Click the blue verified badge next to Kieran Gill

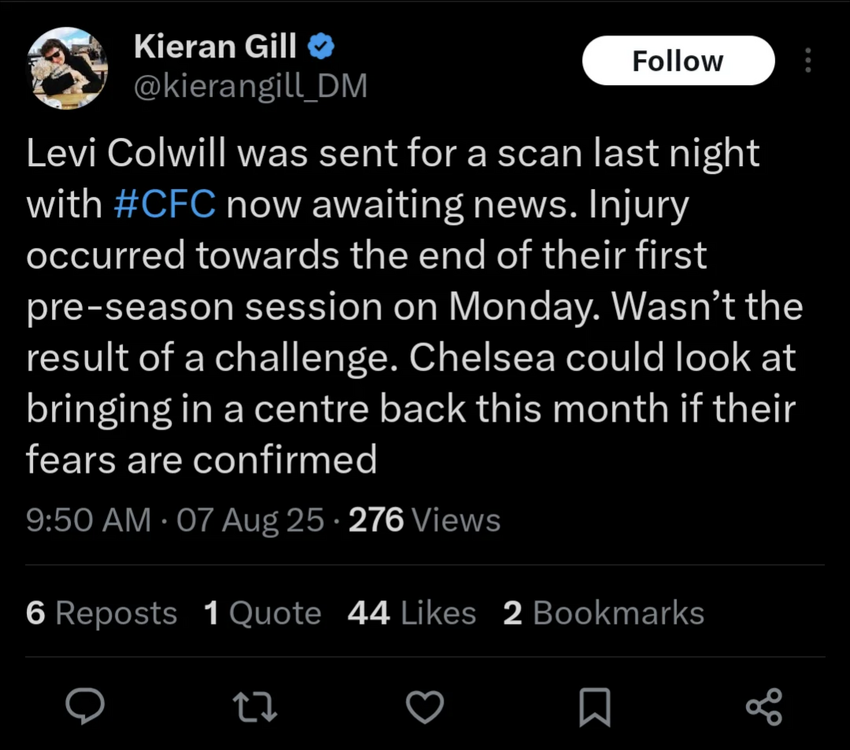321,45
